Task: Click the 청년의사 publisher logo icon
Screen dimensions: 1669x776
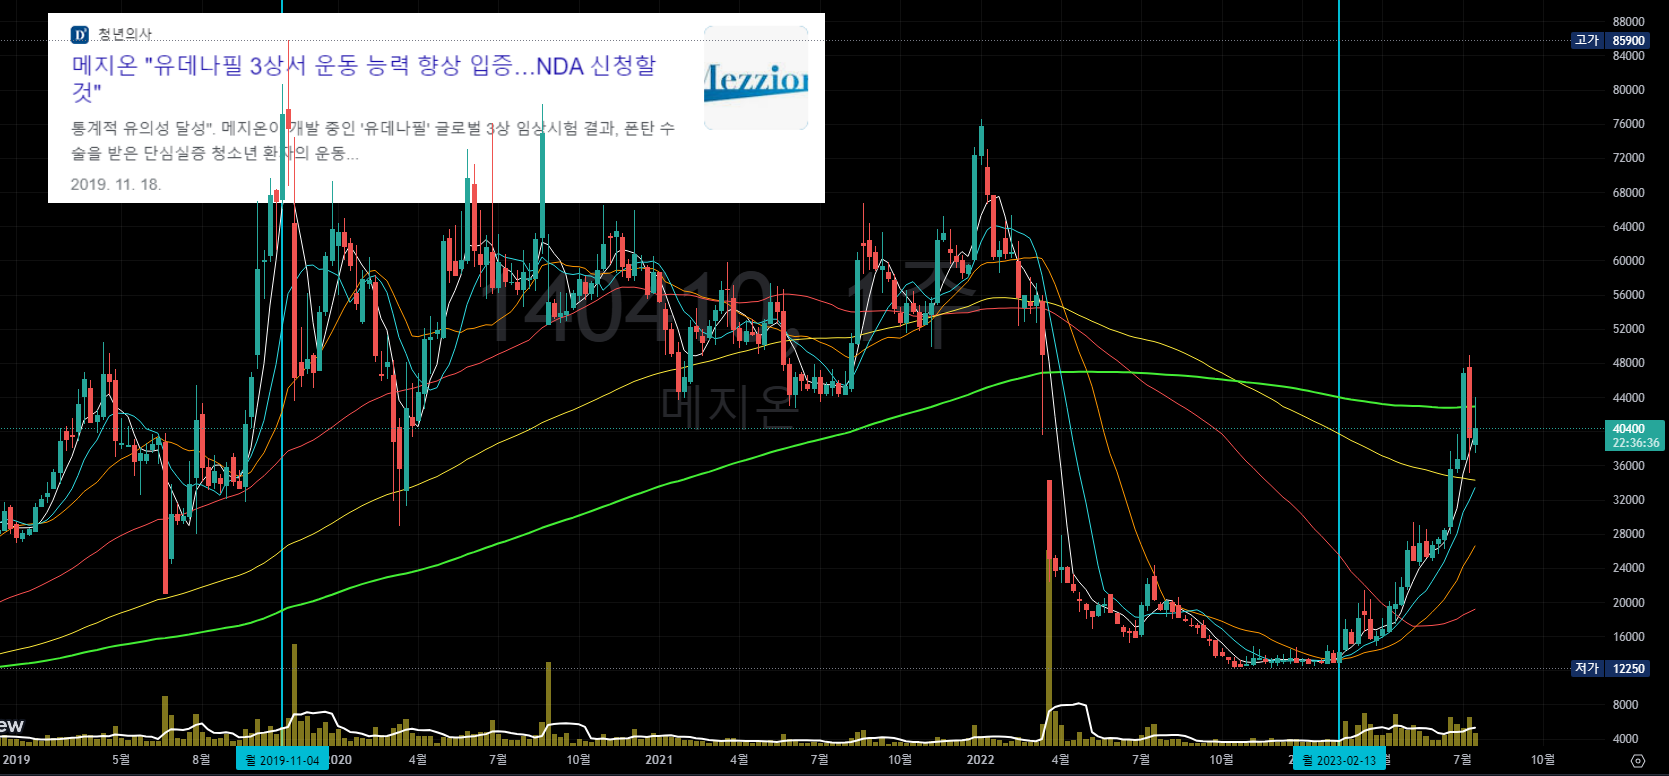Action: 79,35
